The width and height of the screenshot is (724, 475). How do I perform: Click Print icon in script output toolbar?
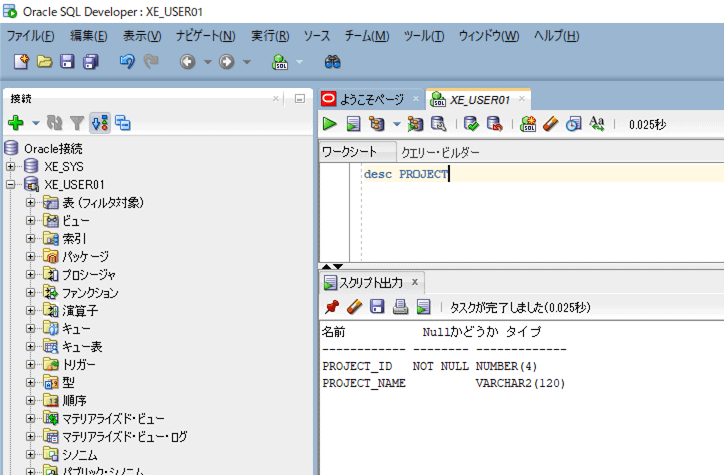400,307
